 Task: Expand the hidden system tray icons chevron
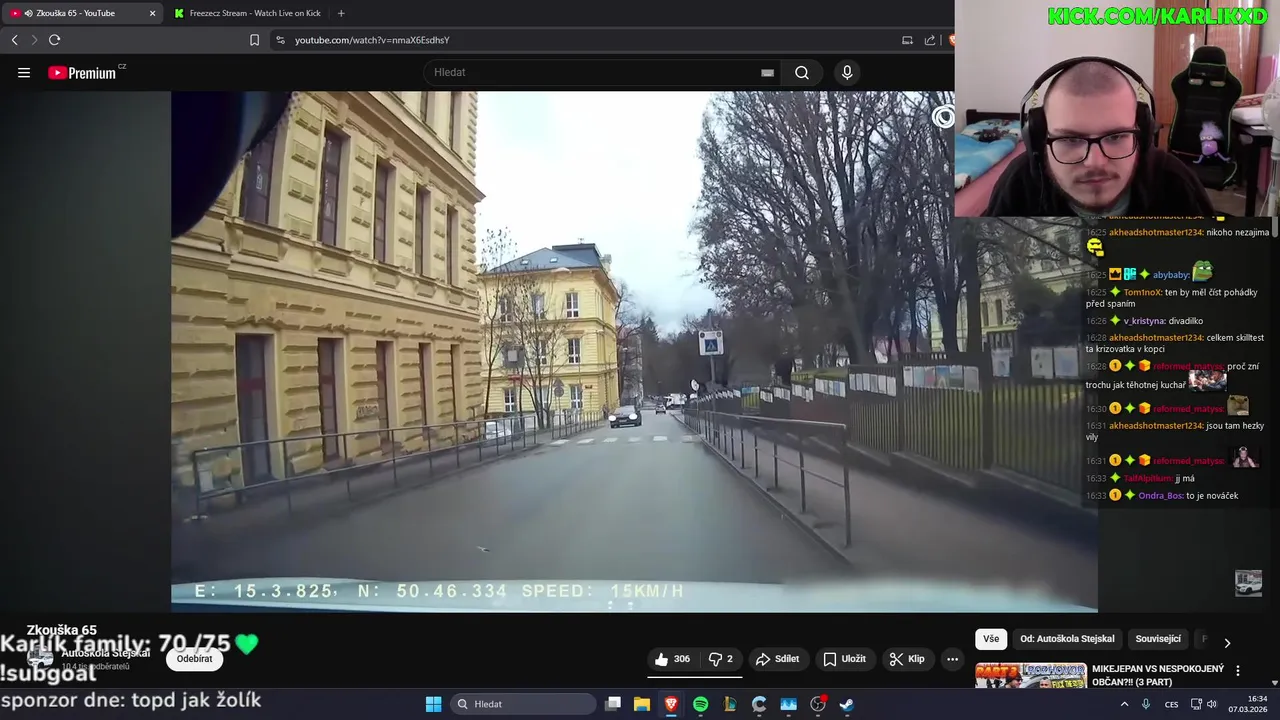(x=1124, y=704)
